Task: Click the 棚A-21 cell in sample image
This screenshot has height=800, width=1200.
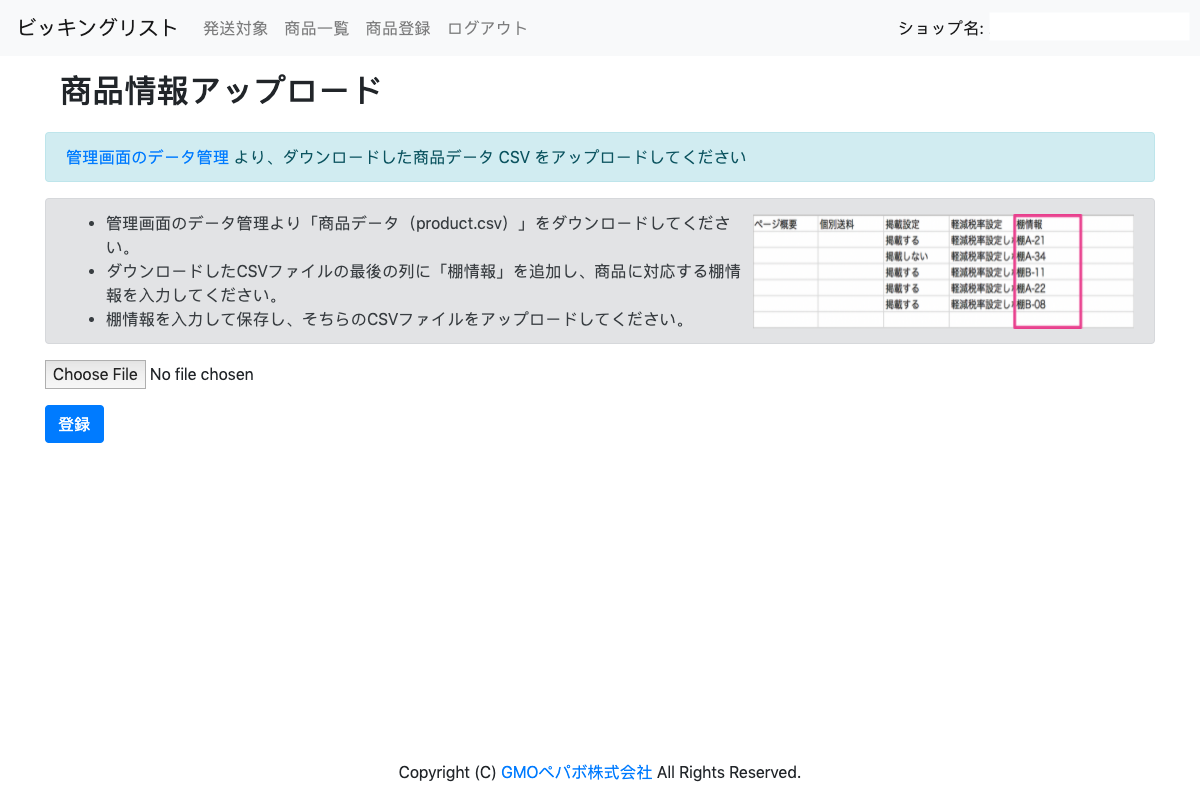Action: pos(1032,240)
